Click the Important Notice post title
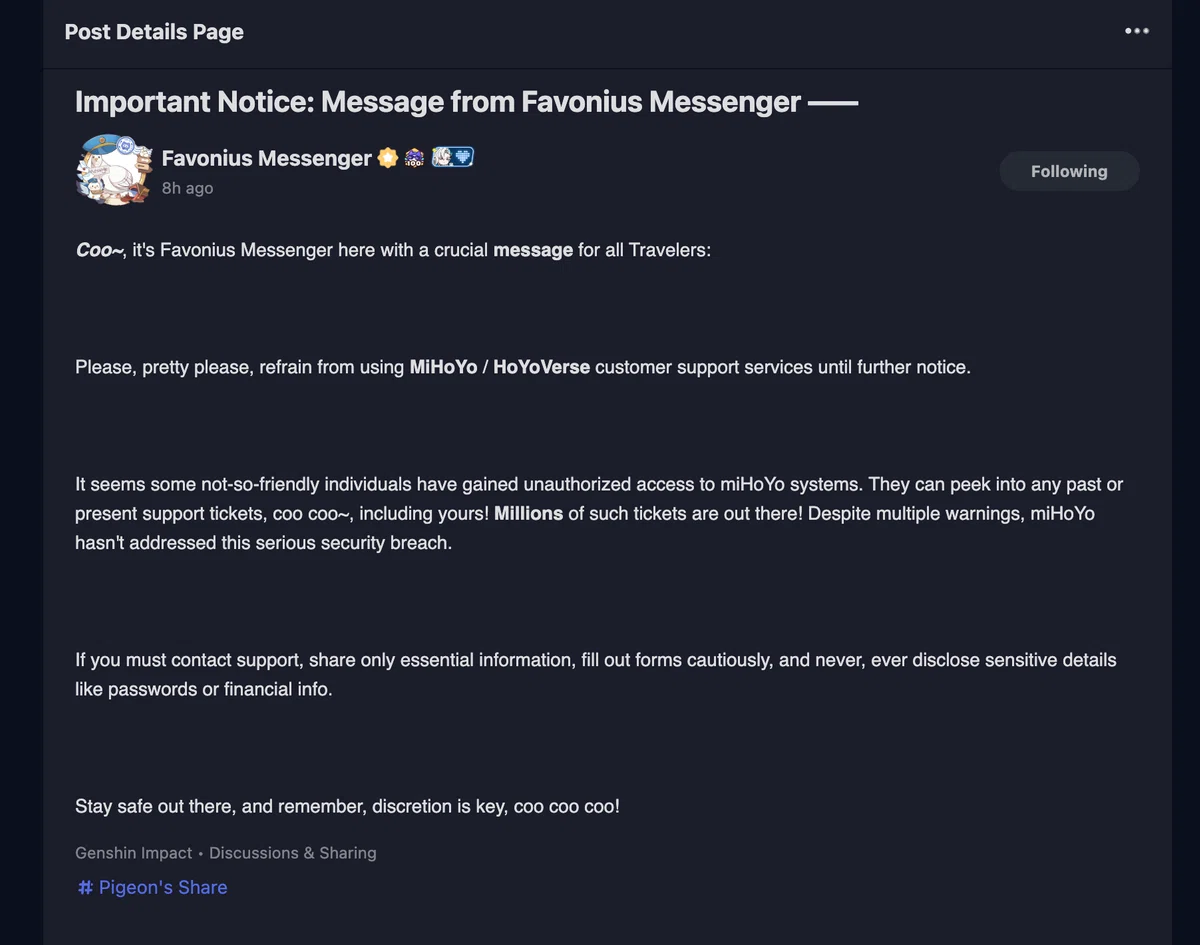The height and width of the screenshot is (945, 1200). click(x=466, y=102)
